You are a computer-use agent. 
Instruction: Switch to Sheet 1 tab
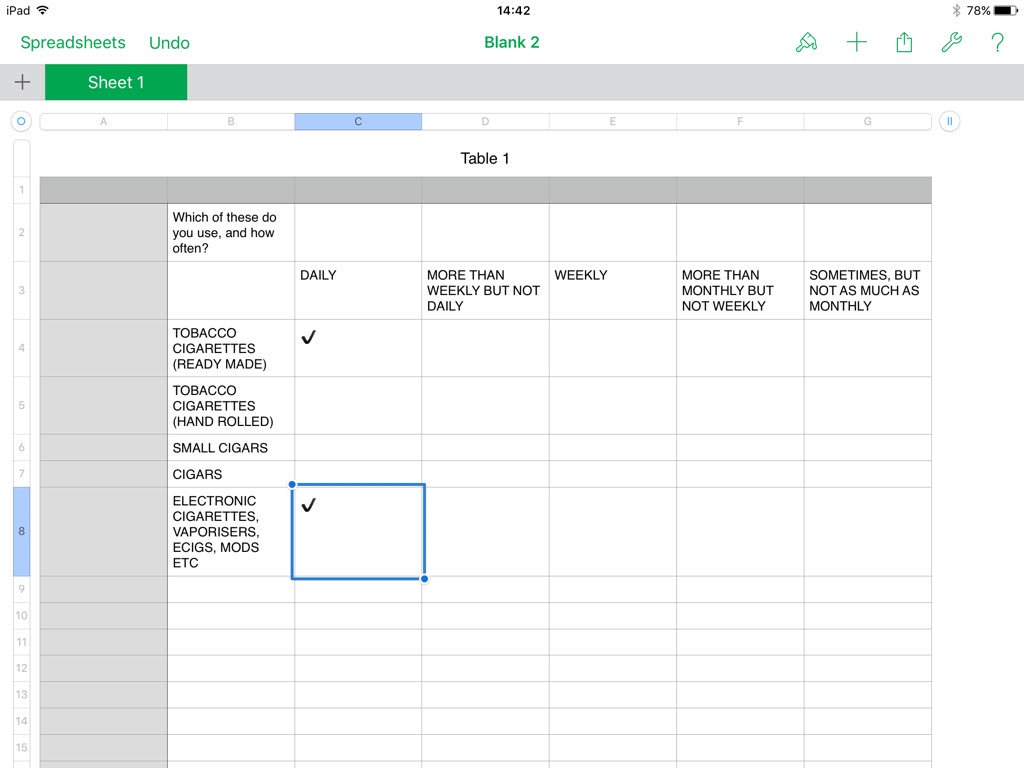point(116,82)
